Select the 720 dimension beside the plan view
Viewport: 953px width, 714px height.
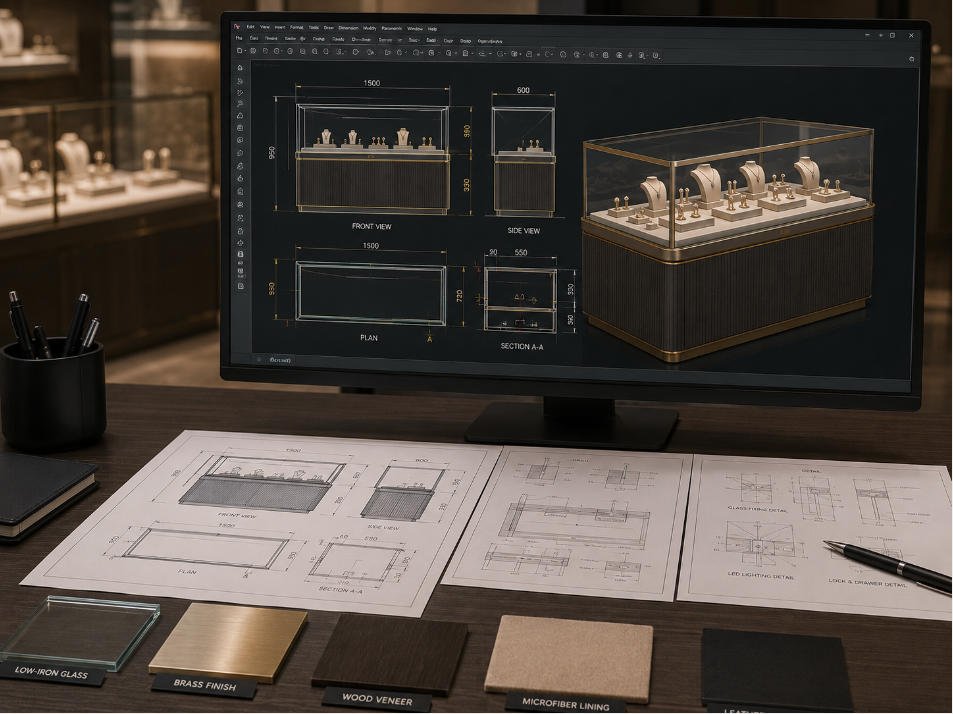coord(459,296)
